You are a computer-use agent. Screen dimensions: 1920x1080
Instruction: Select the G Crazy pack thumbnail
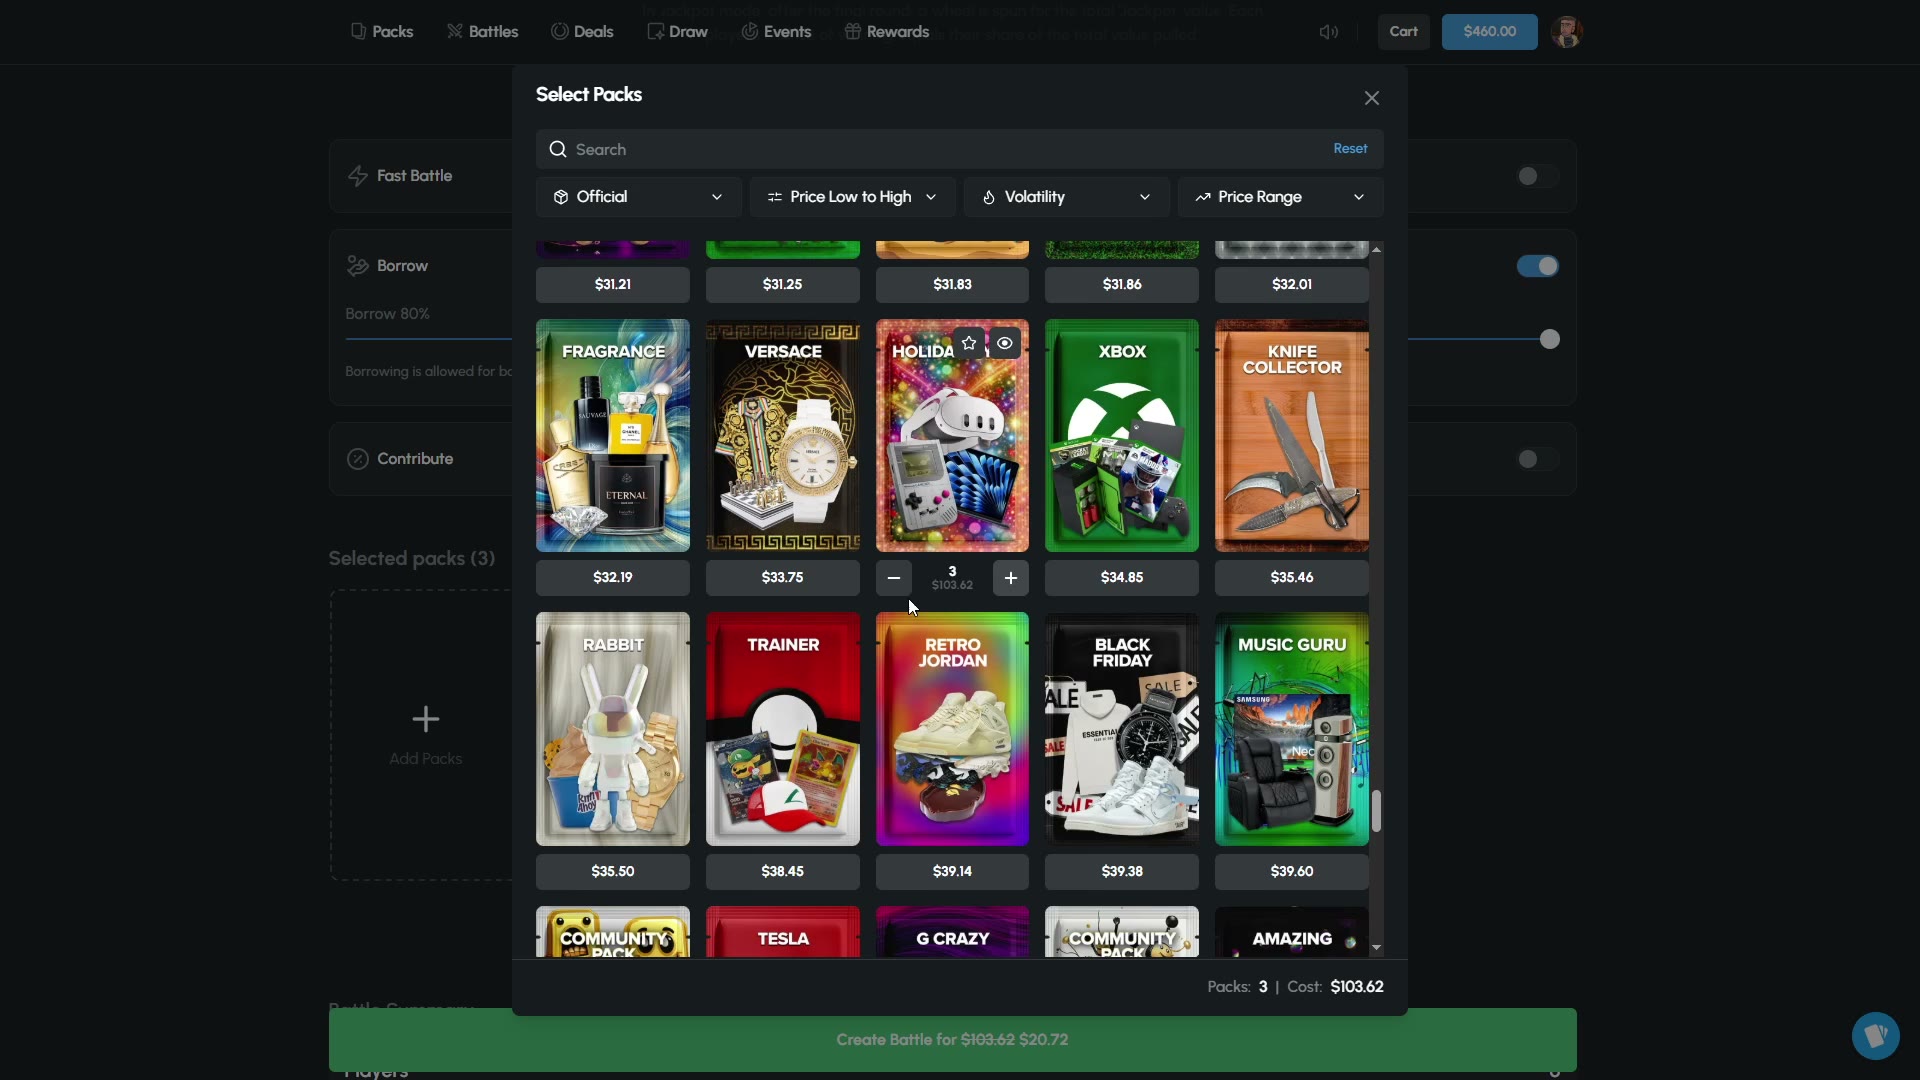tap(952, 932)
